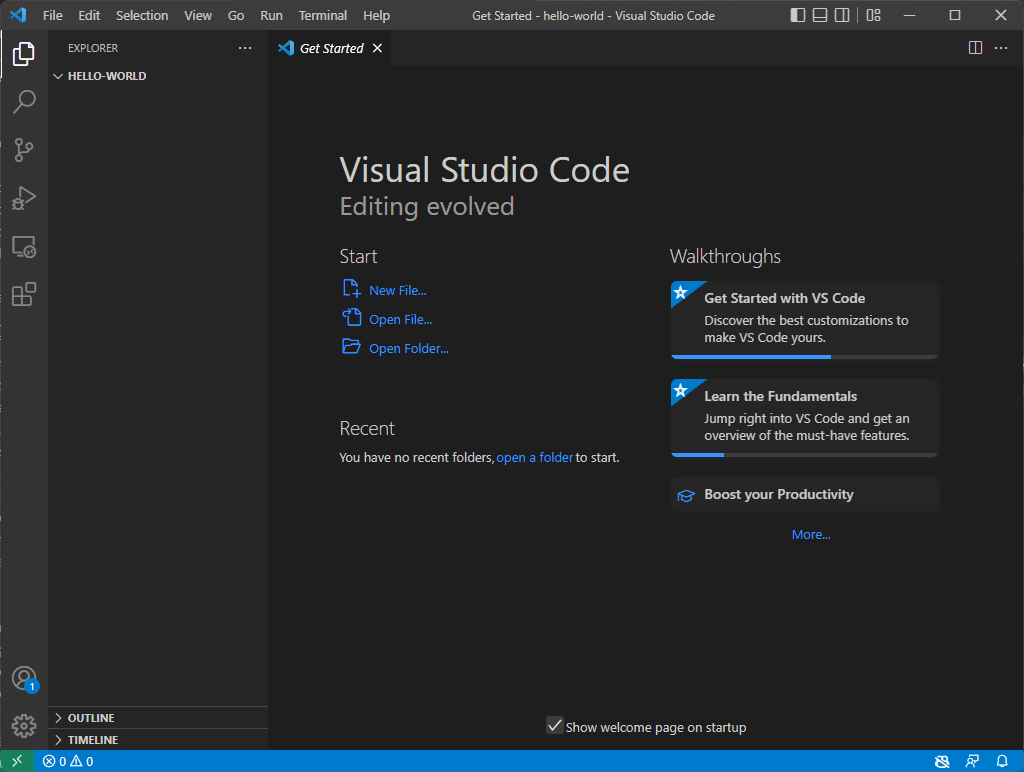Select the Get Started tab
1024x772 pixels.
coord(331,48)
